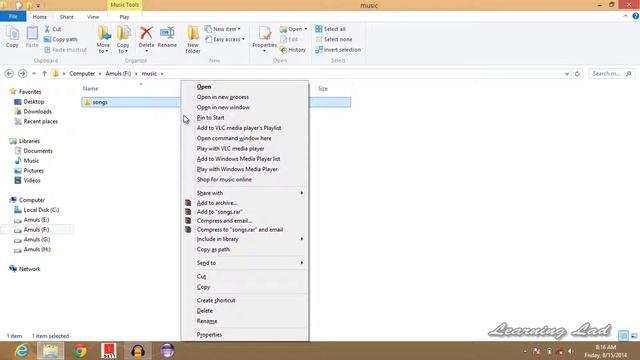640x360 pixels.
Task: Click Edit in the ribbon Open group
Action: click(x=289, y=39)
